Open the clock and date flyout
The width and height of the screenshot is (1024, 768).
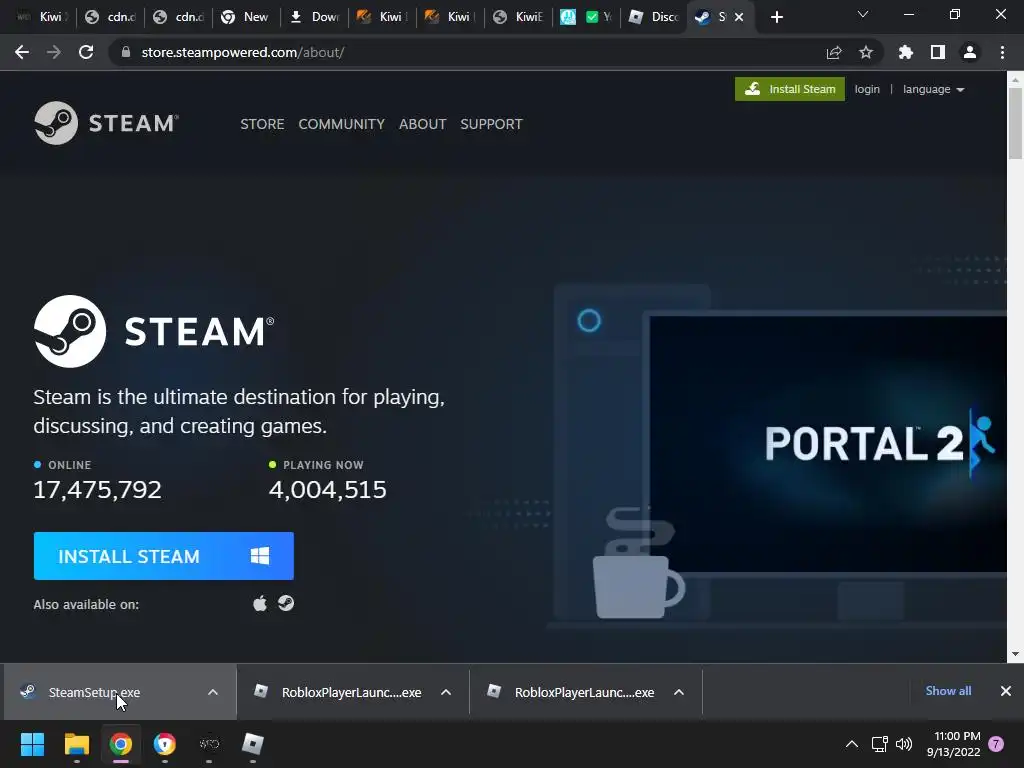coord(954,744)
